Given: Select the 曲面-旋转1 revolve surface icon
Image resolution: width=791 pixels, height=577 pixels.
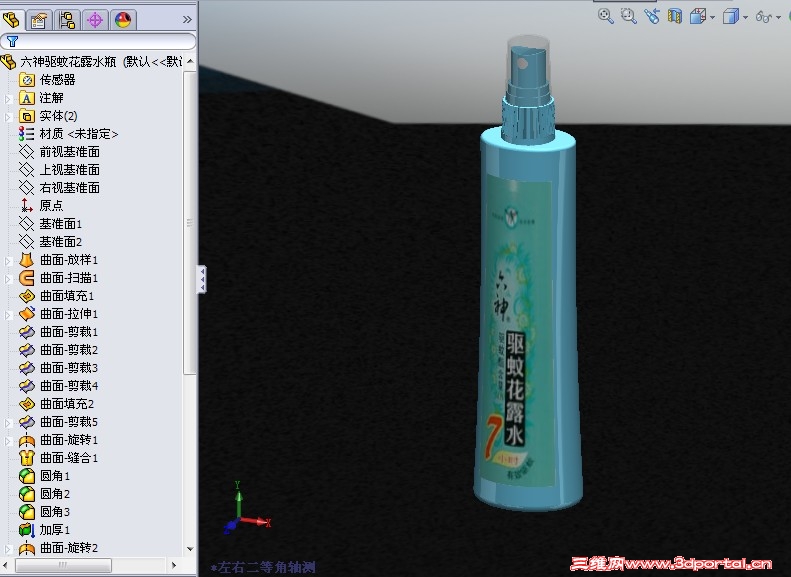Looking at the screenshot, I should 27,440.
